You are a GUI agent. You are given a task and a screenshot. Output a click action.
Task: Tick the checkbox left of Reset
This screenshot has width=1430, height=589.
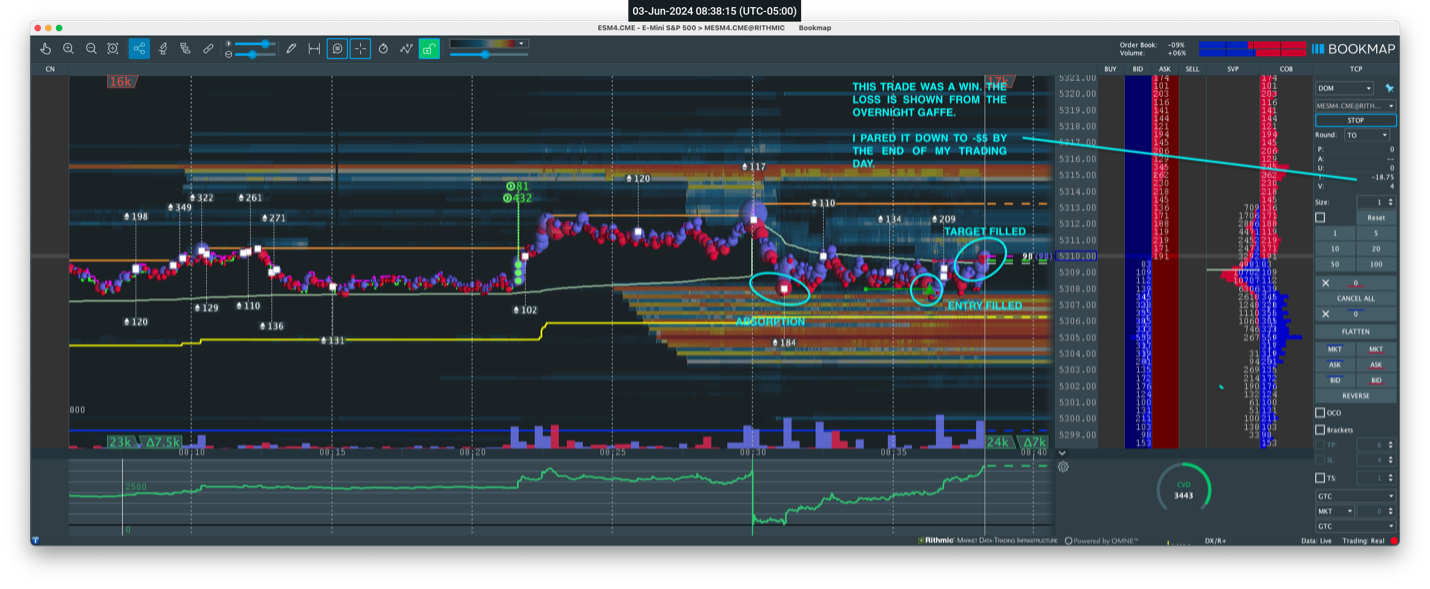1320,217
